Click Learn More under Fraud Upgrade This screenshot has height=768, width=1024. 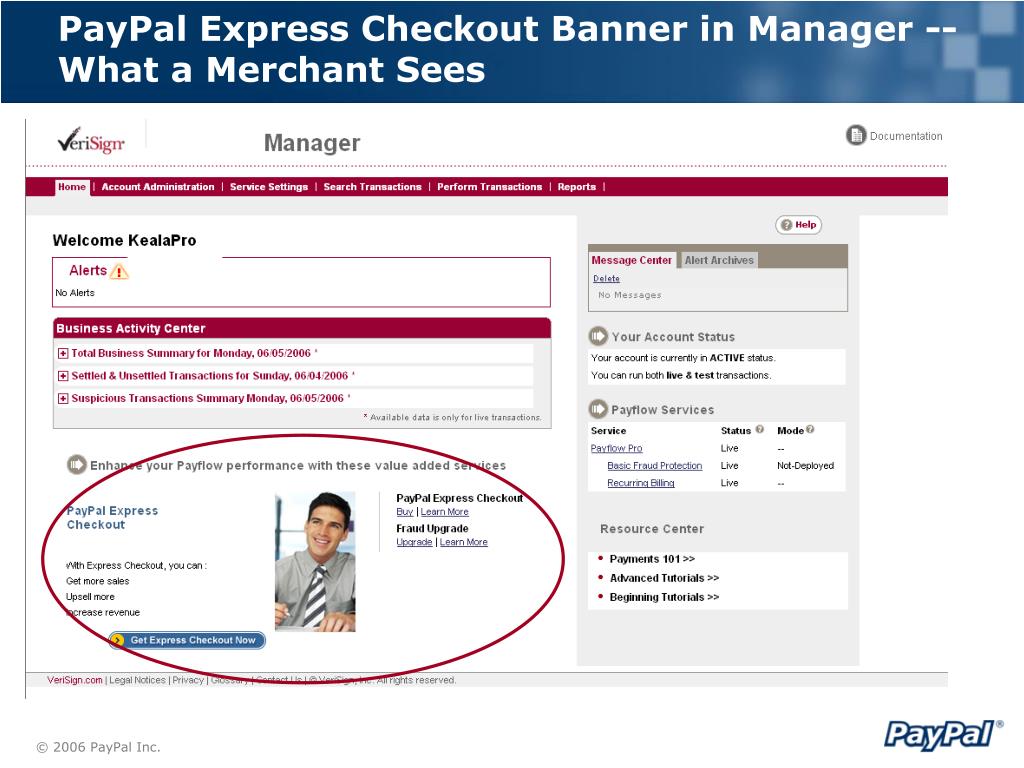(x=464, y=542)
